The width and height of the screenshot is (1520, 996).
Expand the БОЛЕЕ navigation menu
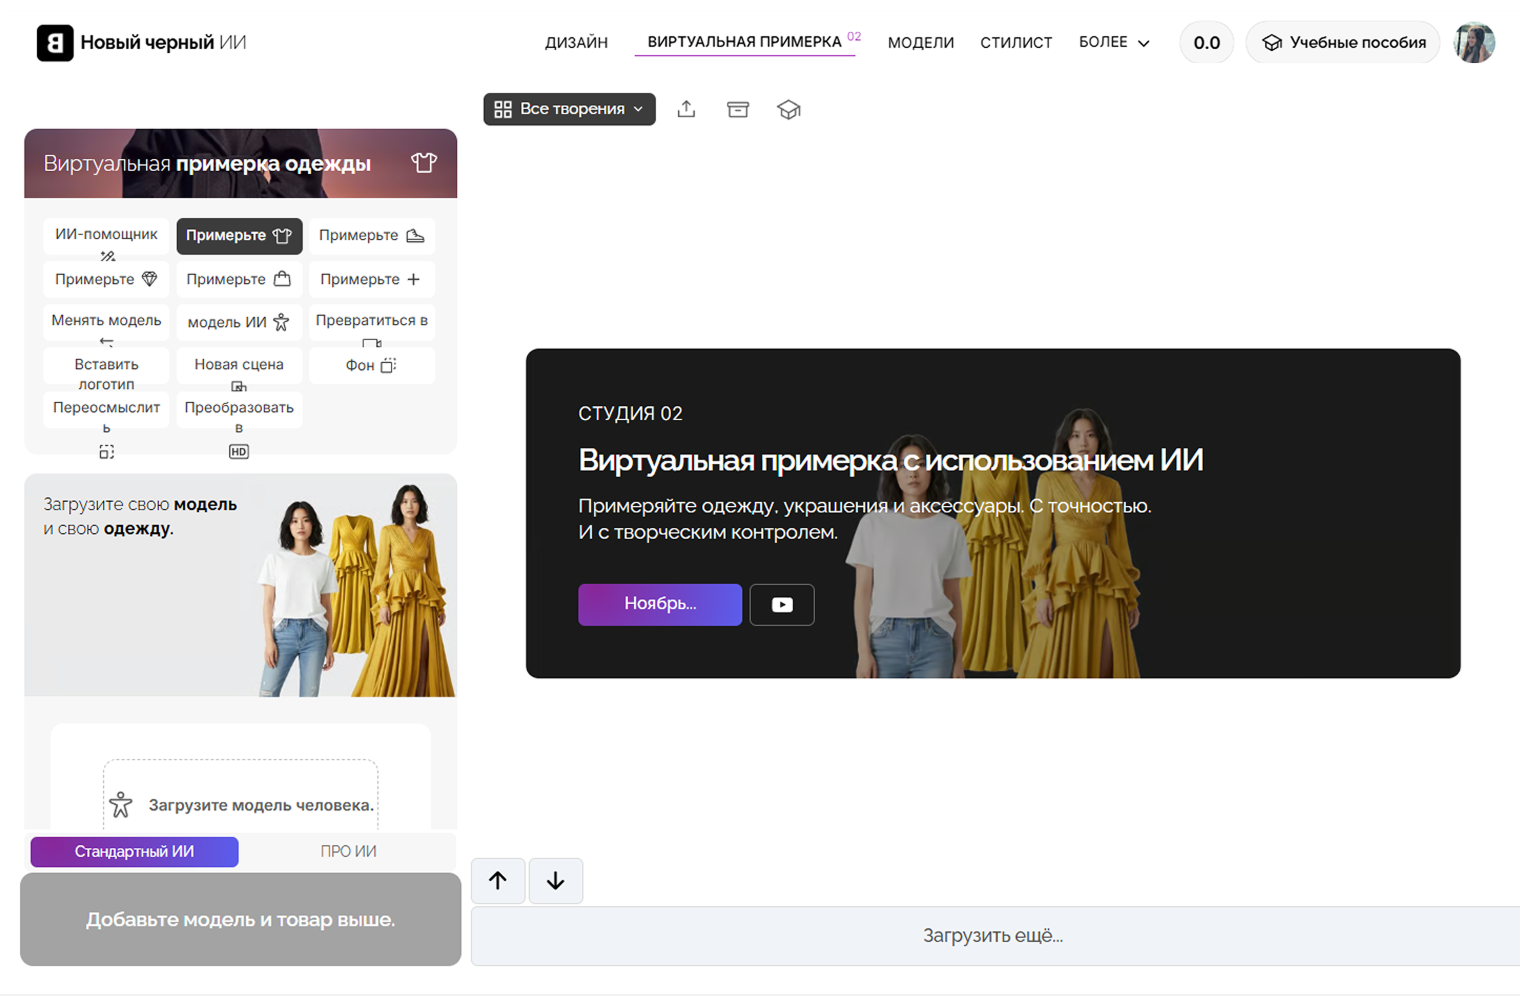(x=1113, y=42)
